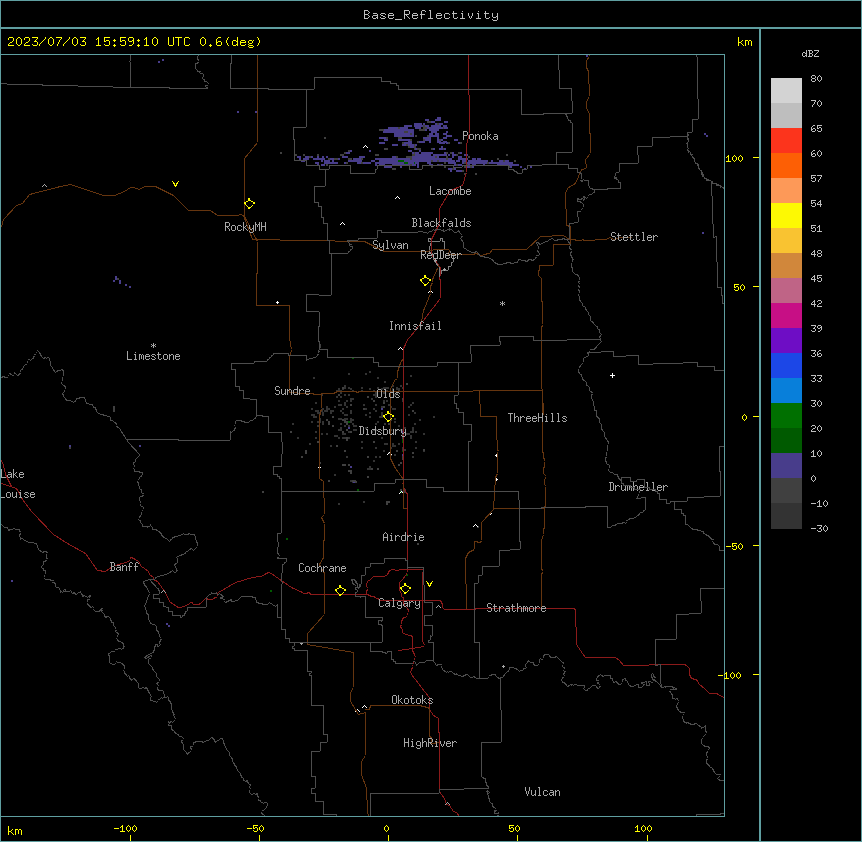This screenshot has height=842, width=862.
Task: Select the yellow diamond marker above Calgary
Action: (405, 589)
